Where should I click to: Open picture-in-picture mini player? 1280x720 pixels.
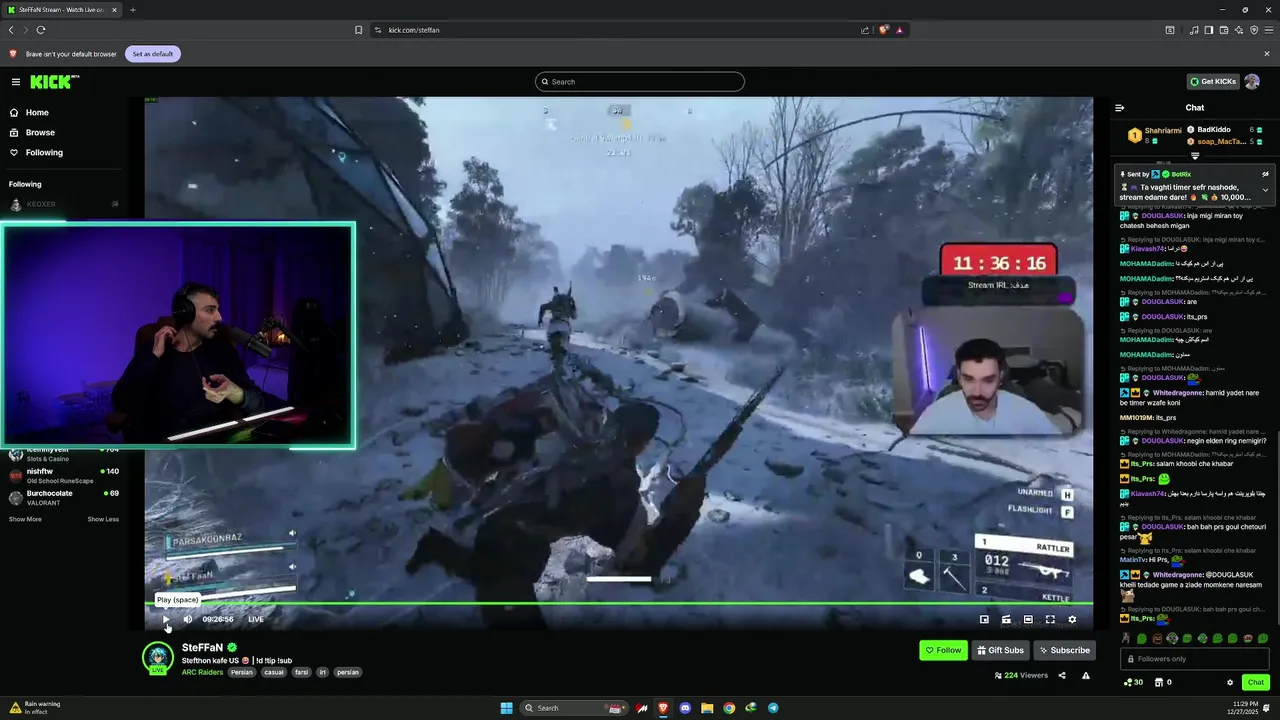coord(984,619)
